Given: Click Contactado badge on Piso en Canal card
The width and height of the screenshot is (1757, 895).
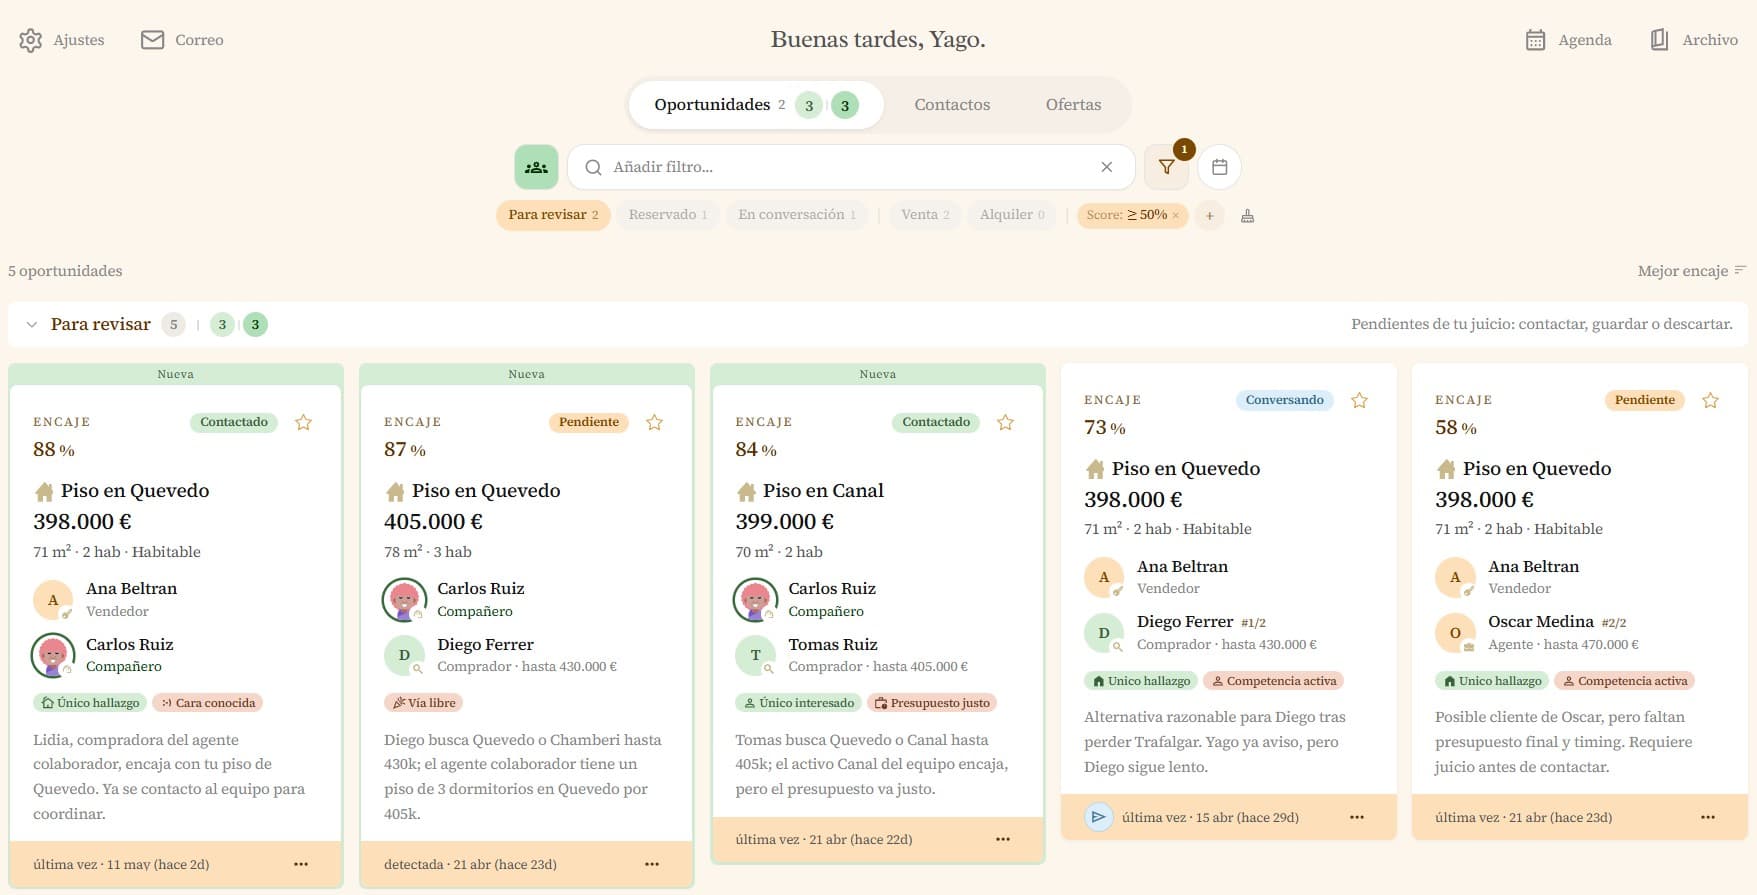Looking at the screenshot, I should (x=936, y=422).
